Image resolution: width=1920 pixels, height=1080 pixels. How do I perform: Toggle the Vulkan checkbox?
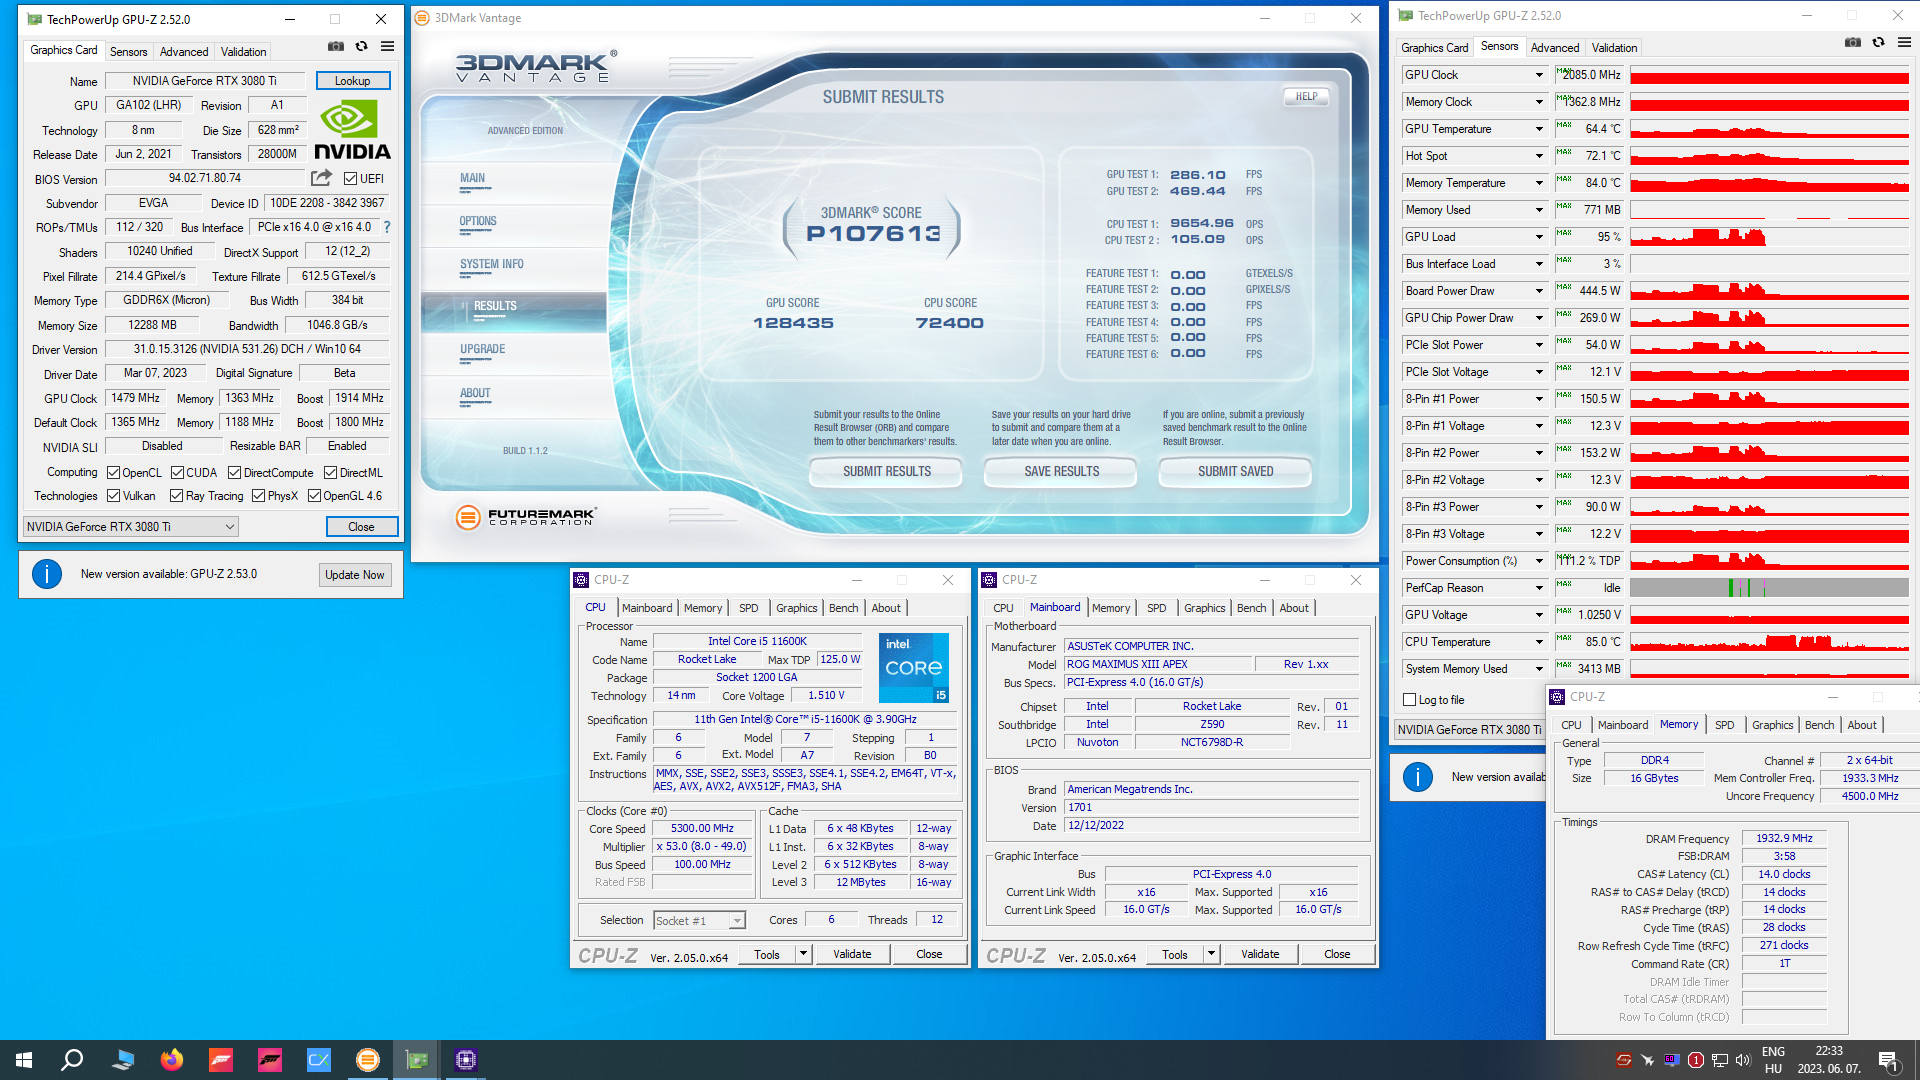[x=114, y=496]
